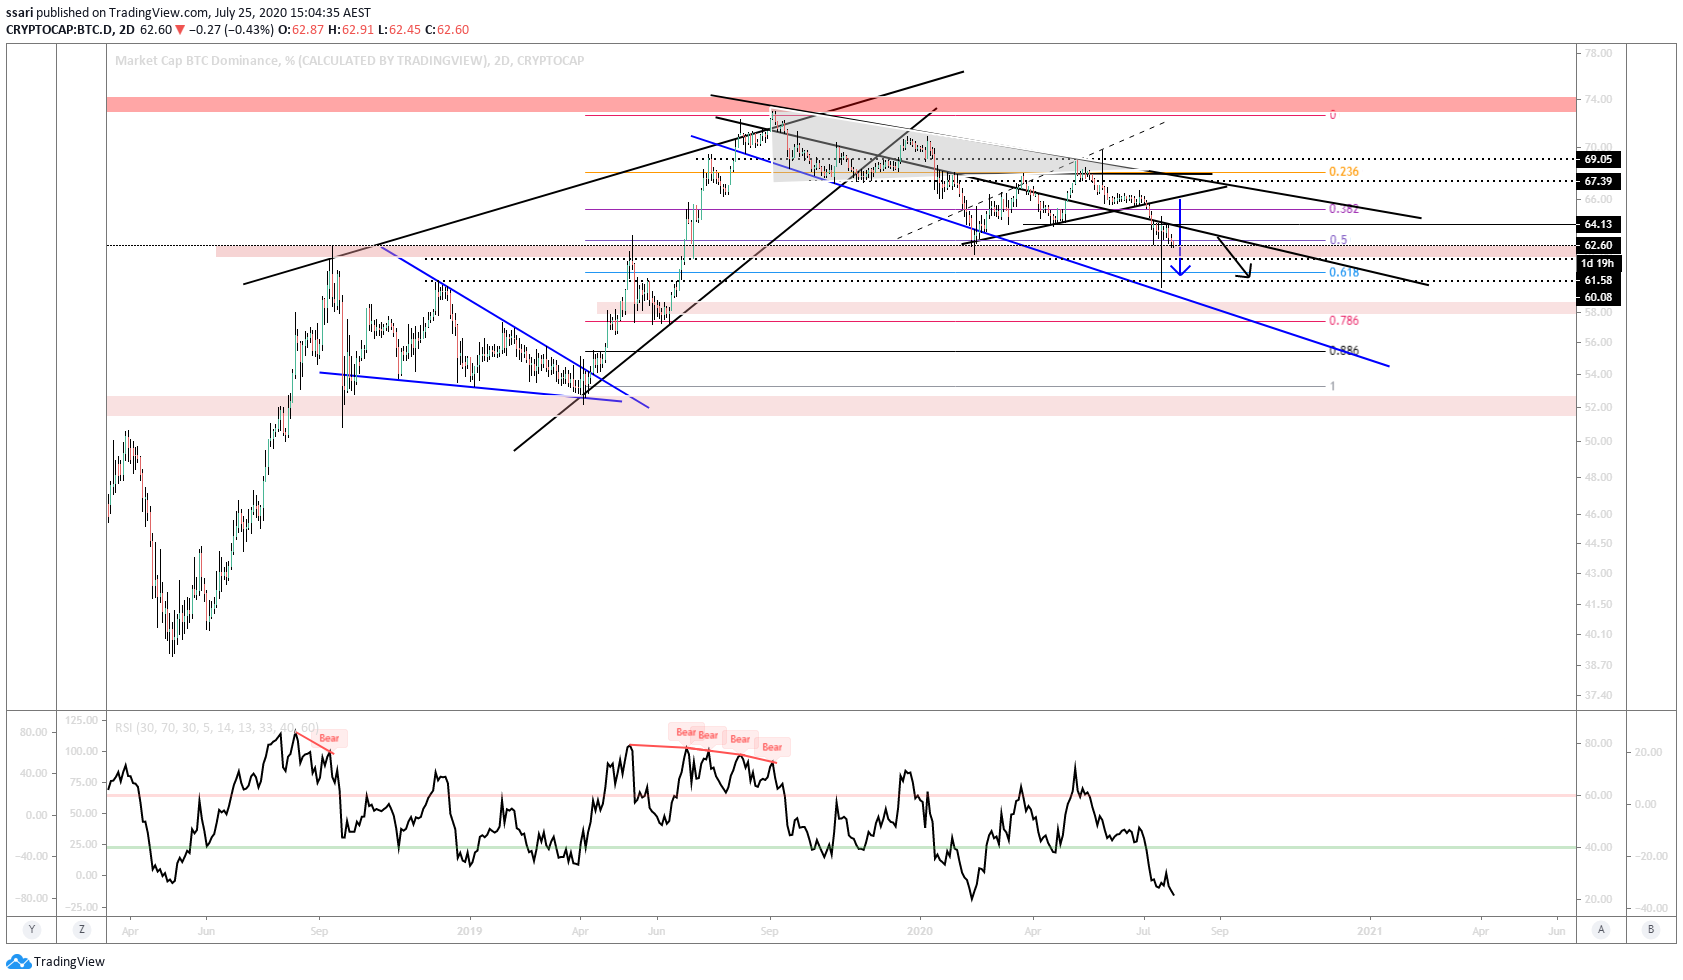Image resolution: width=1683 pixels, height=980 pixels.
Task: Select the 60.08 price label
Action: point(1598,297)
